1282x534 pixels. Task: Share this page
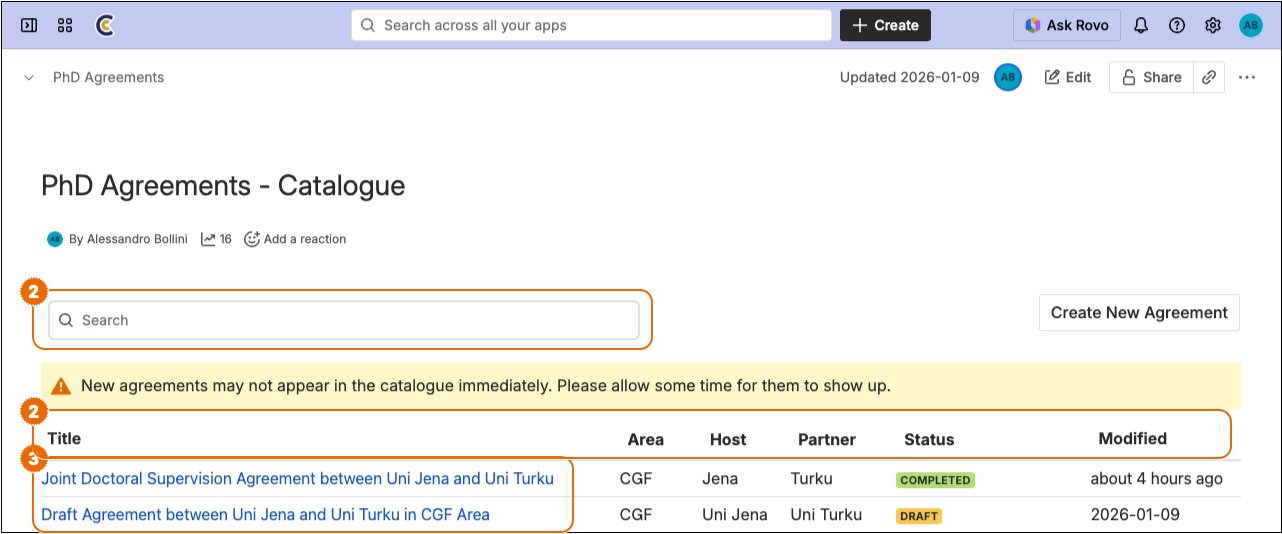(1151, 77)
